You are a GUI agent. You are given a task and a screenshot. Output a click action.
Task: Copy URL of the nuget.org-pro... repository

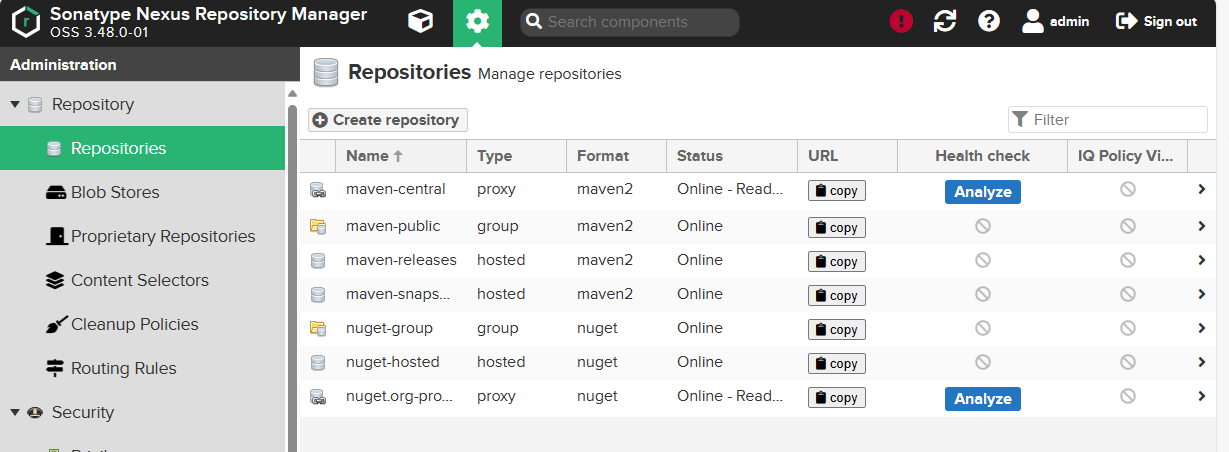click(837, 398)
